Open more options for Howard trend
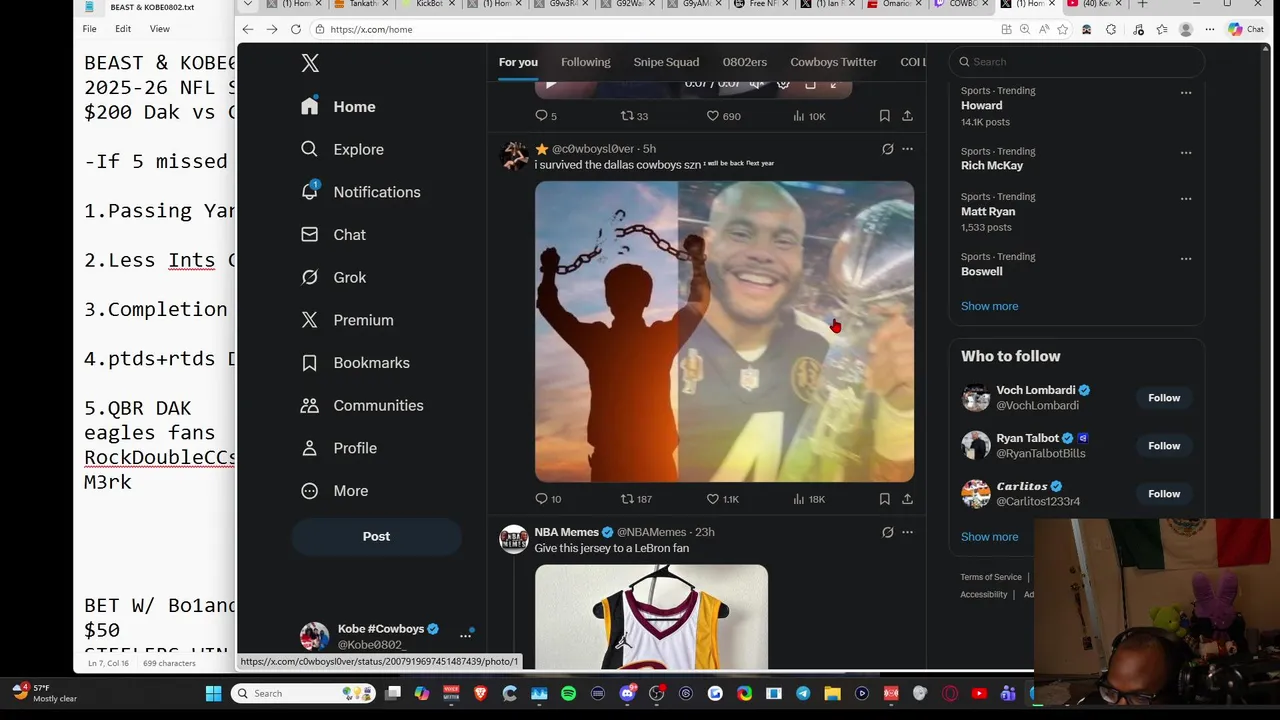The image size is (1280, 720). click(x=1186, y=93)
